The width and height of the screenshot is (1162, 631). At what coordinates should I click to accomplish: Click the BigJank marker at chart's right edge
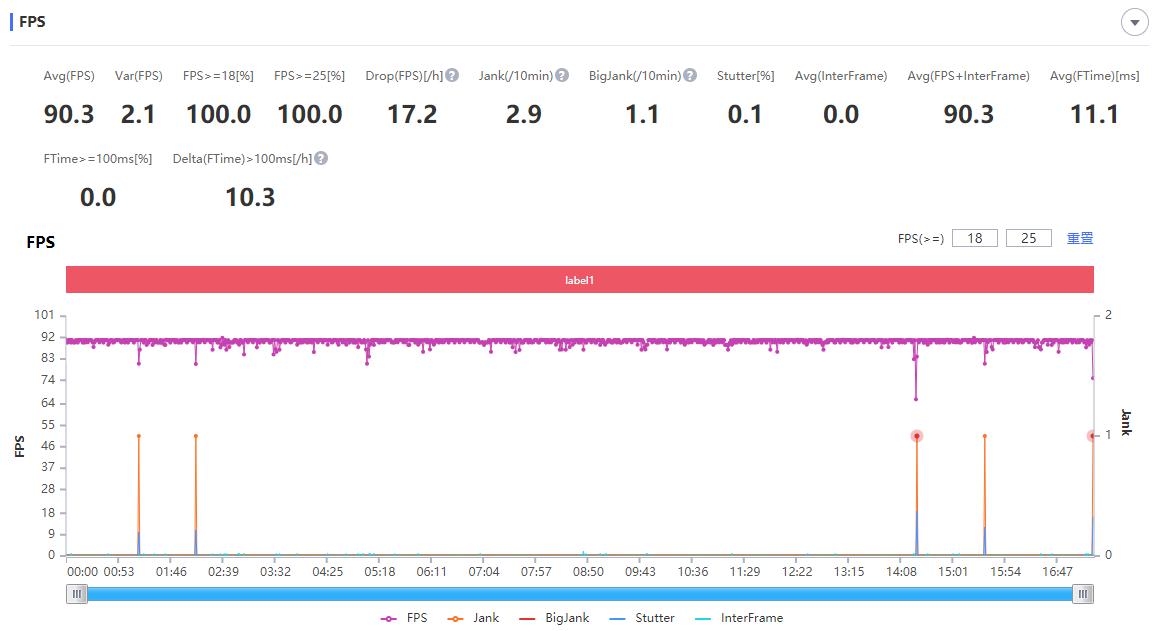coord(1092,436)
